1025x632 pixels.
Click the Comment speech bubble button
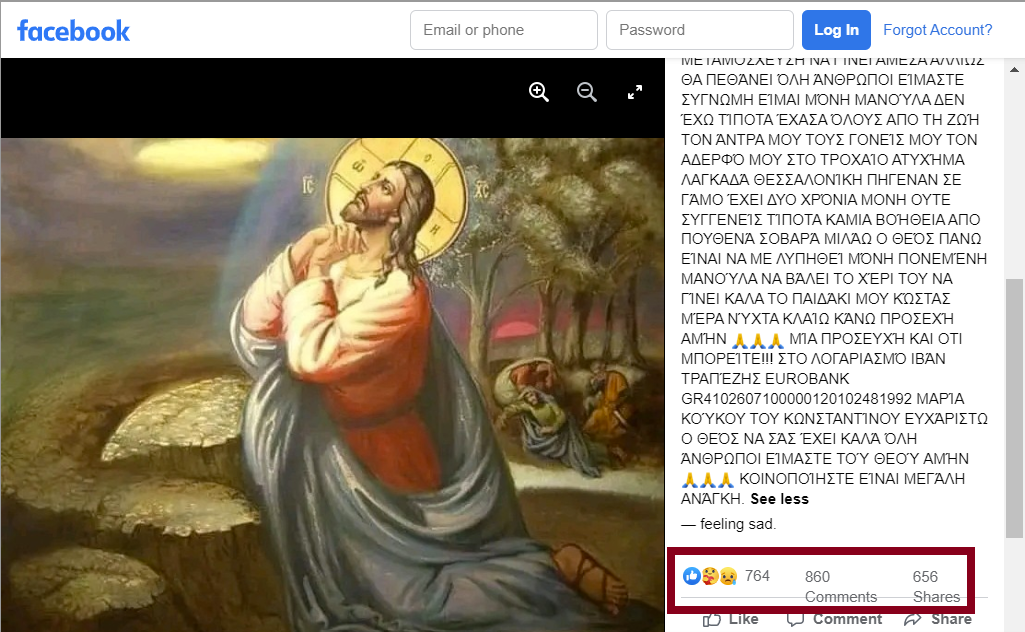[834, 619]
